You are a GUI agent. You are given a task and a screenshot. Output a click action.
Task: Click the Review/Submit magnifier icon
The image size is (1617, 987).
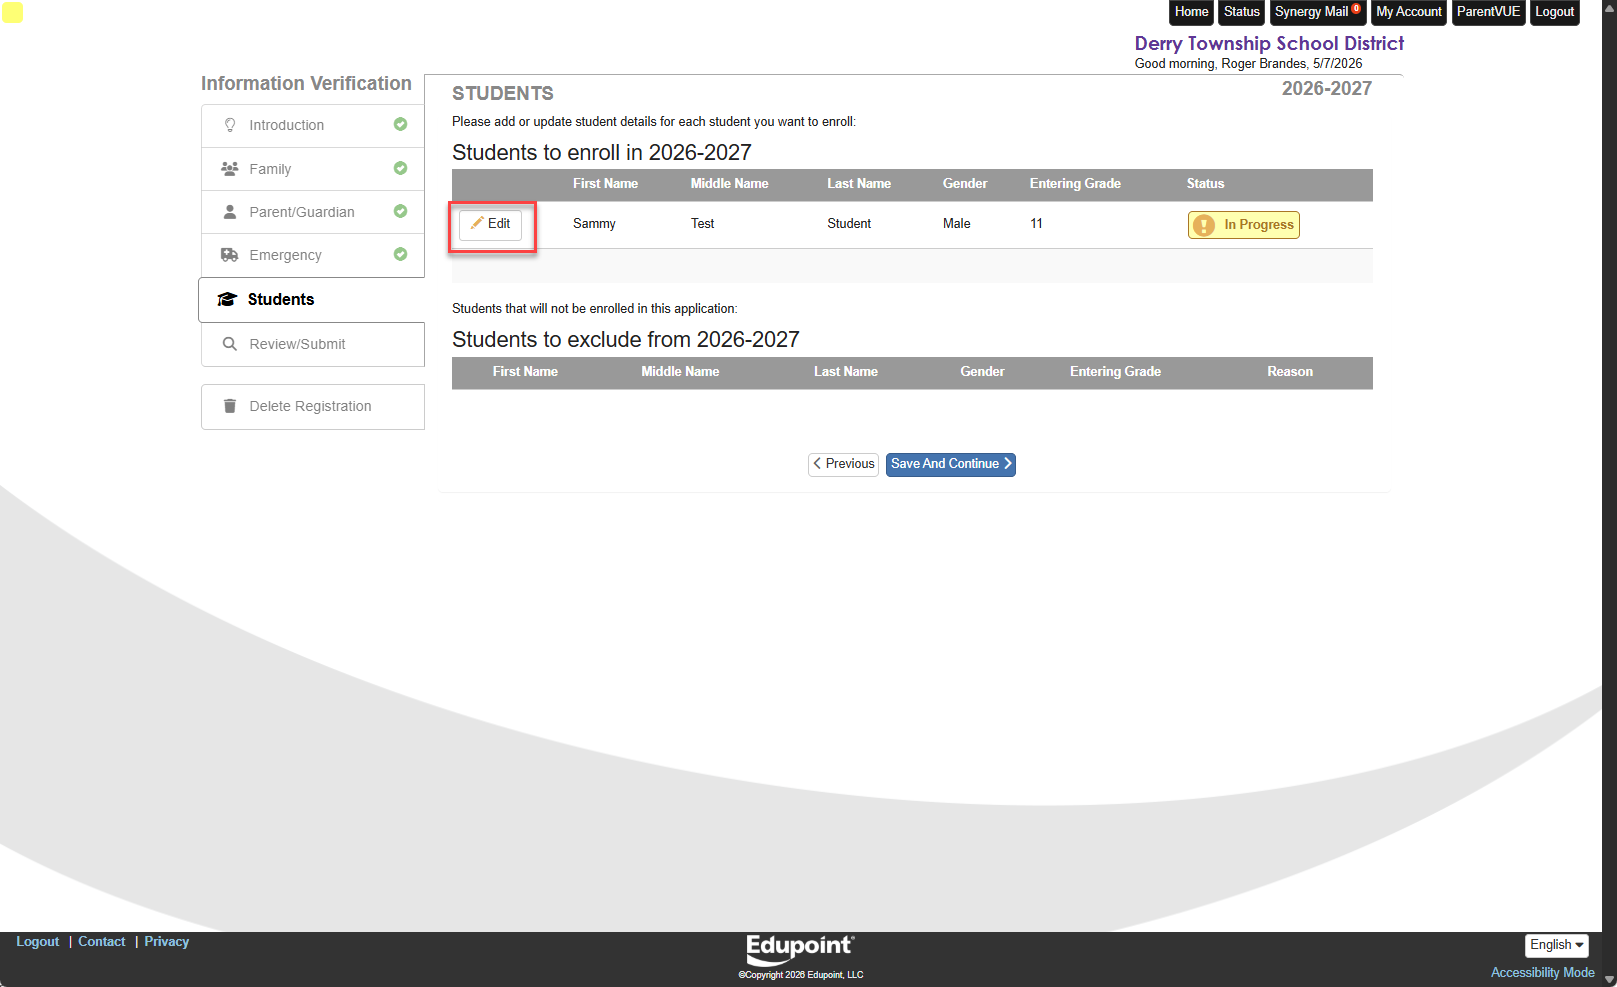[x=230, y=344]
